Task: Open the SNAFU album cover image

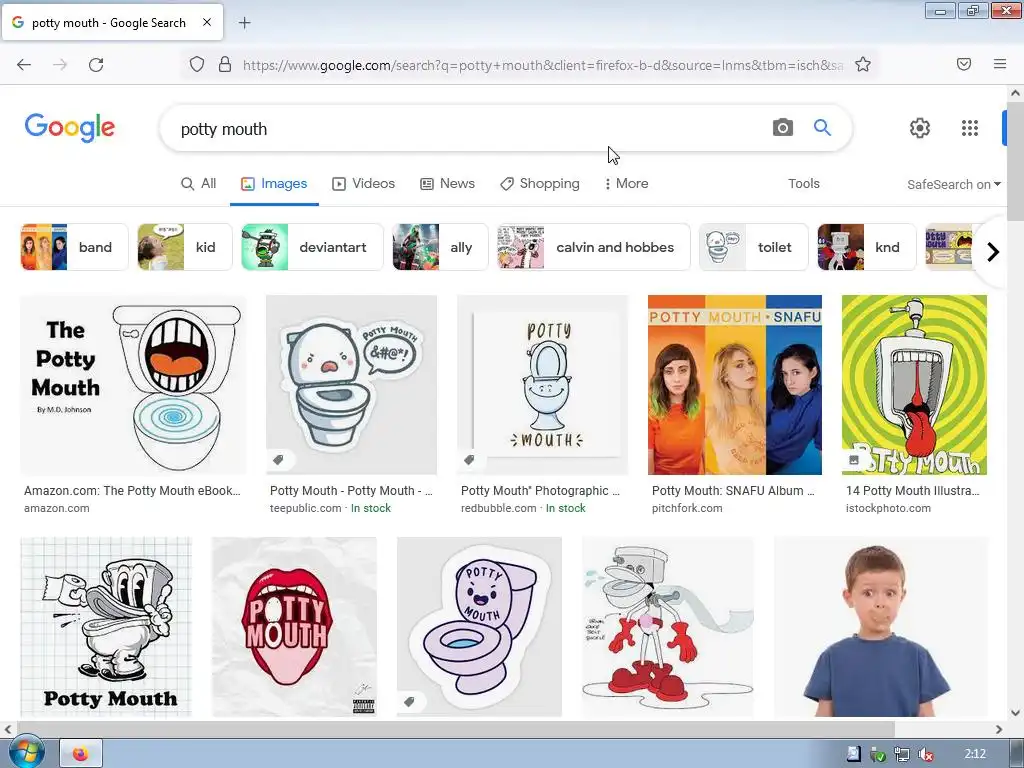Action: [735, 385]
